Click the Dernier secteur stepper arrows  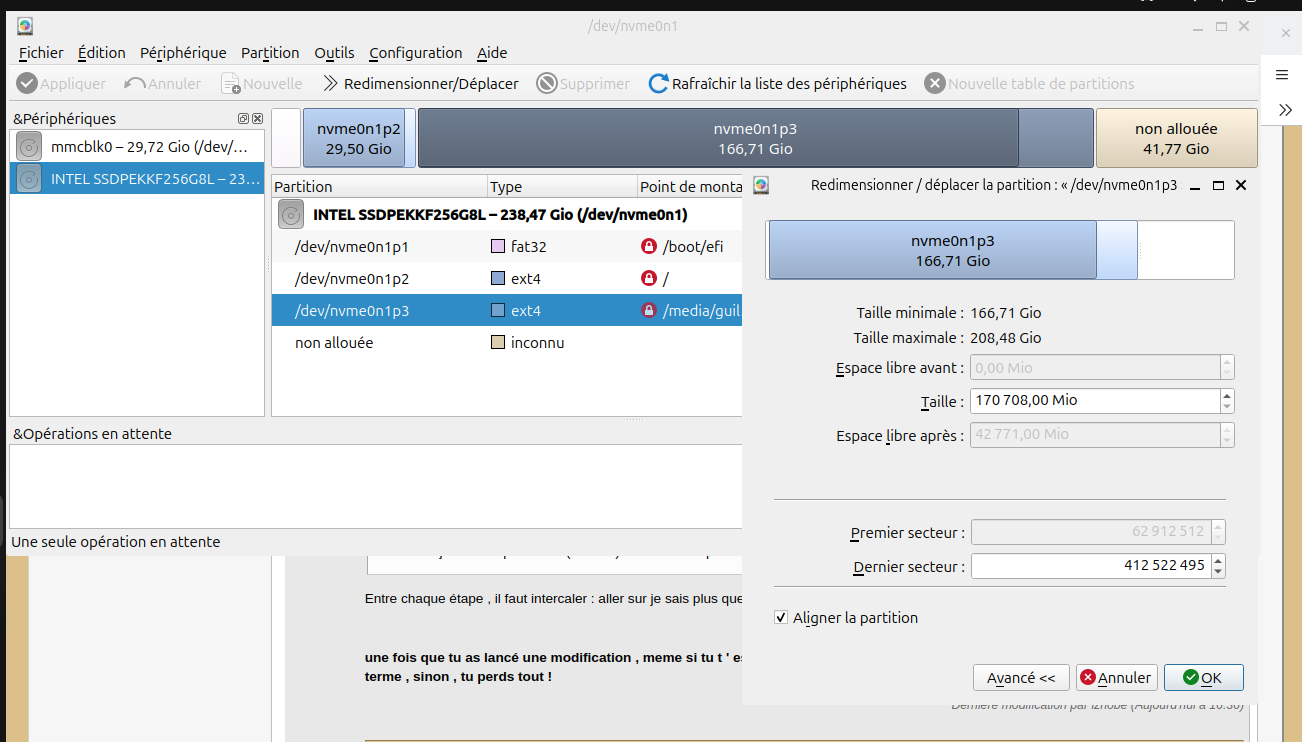(x=1219, y=566)
